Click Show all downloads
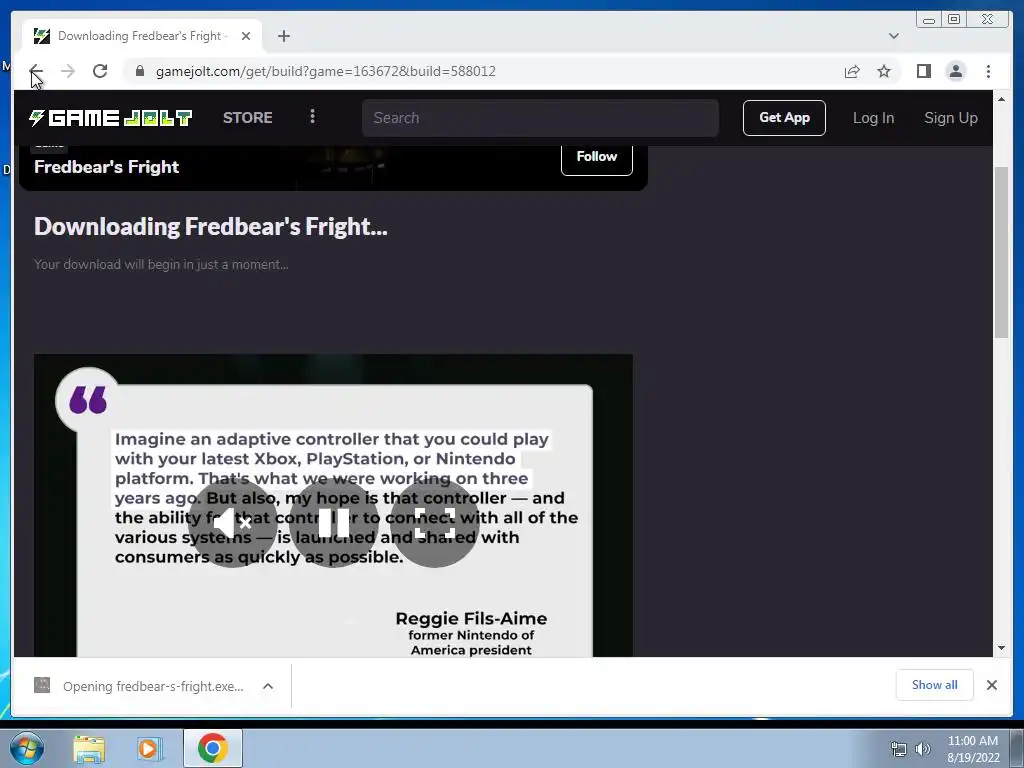1024x768 pixels. 935,684
